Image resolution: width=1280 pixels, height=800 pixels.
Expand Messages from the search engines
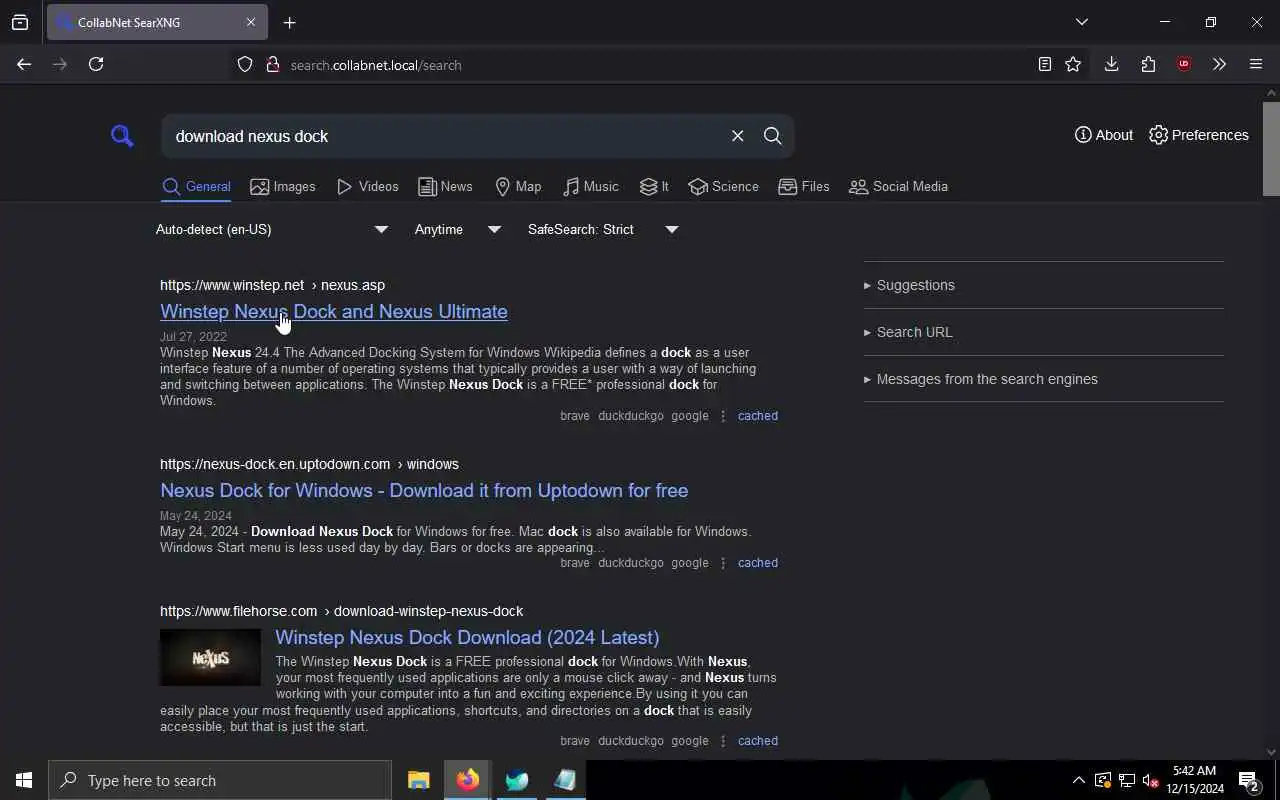tap(1043, 379)
